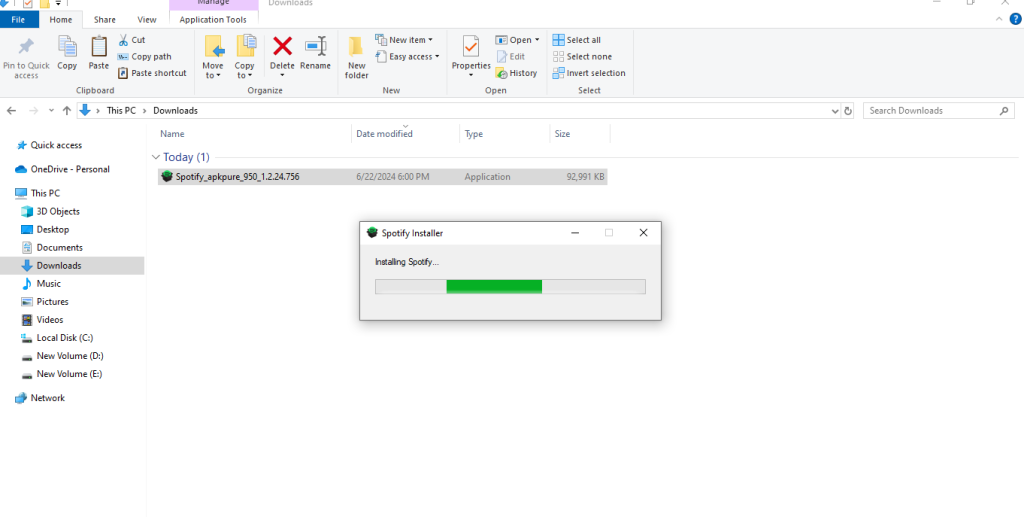
Task: Open Network in navigation pane
Action: (x=40, y=398)
